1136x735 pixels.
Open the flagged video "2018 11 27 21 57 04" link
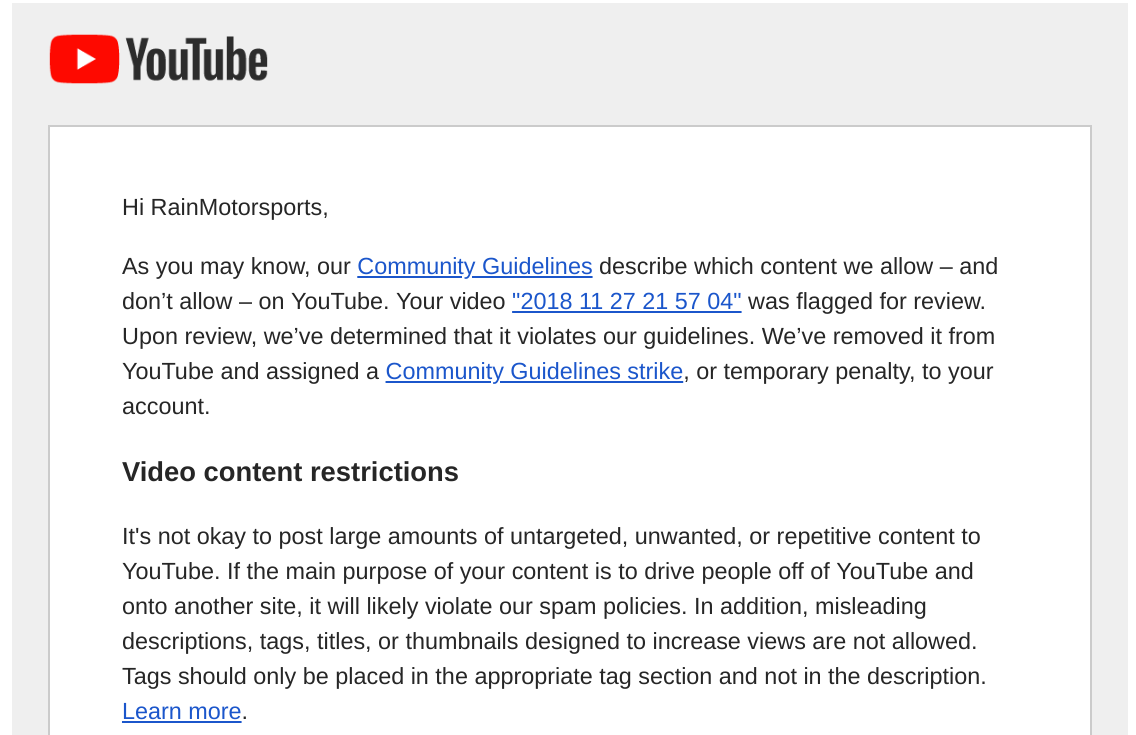pos(627,301)
